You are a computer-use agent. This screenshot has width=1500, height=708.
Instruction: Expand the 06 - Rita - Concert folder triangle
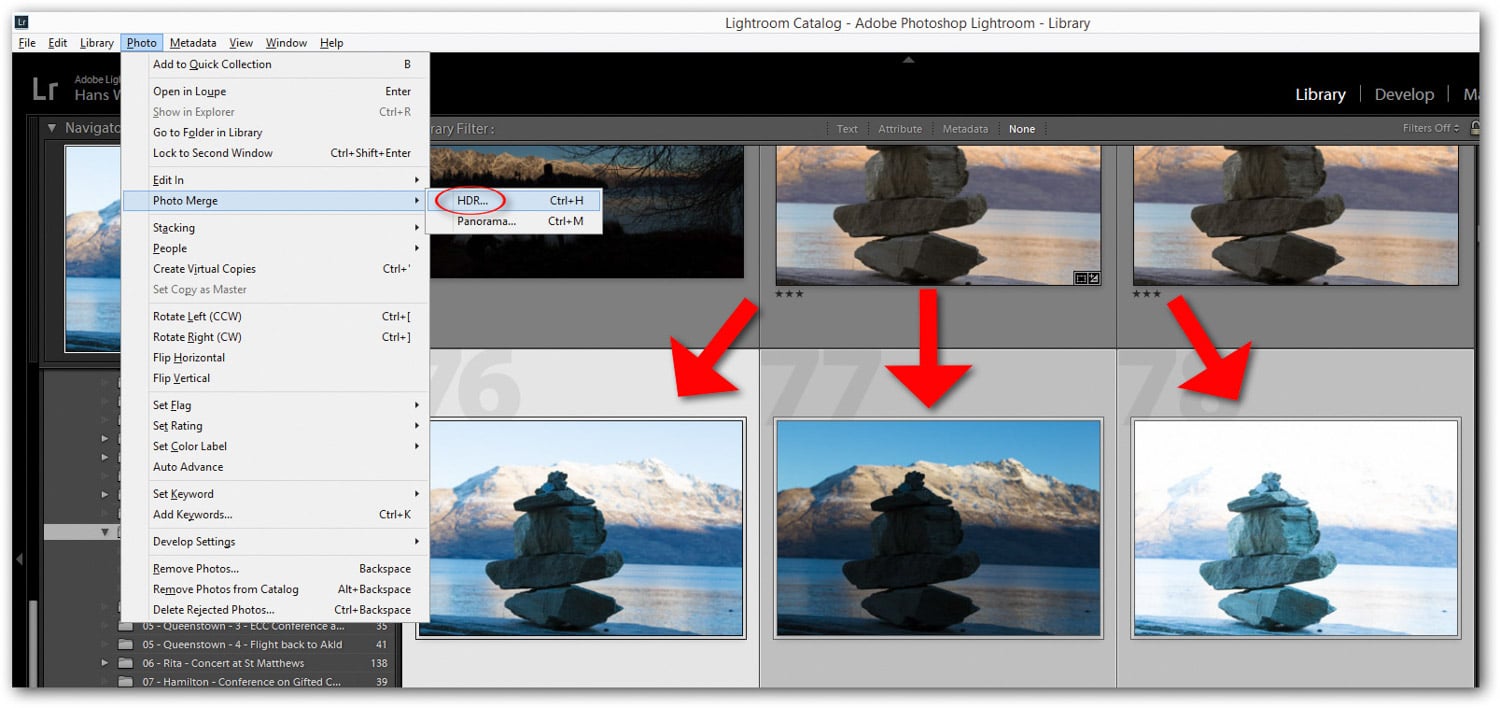click(105, 663)
